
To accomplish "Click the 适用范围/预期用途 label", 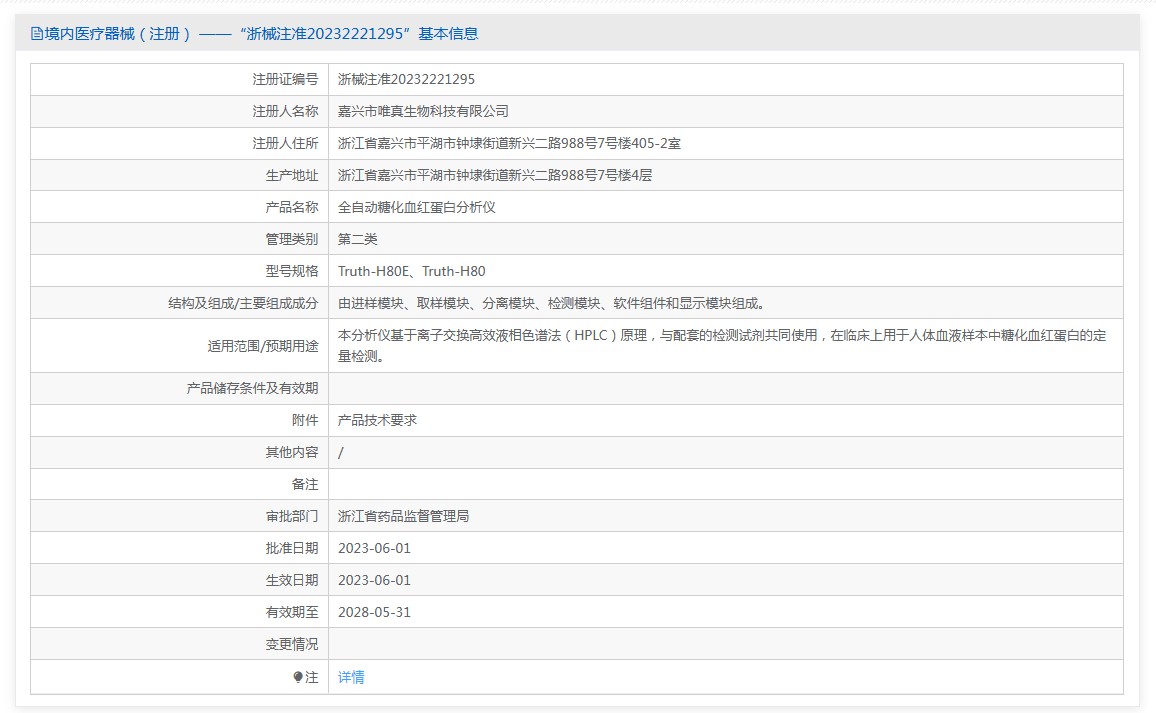I will [262, 346].
